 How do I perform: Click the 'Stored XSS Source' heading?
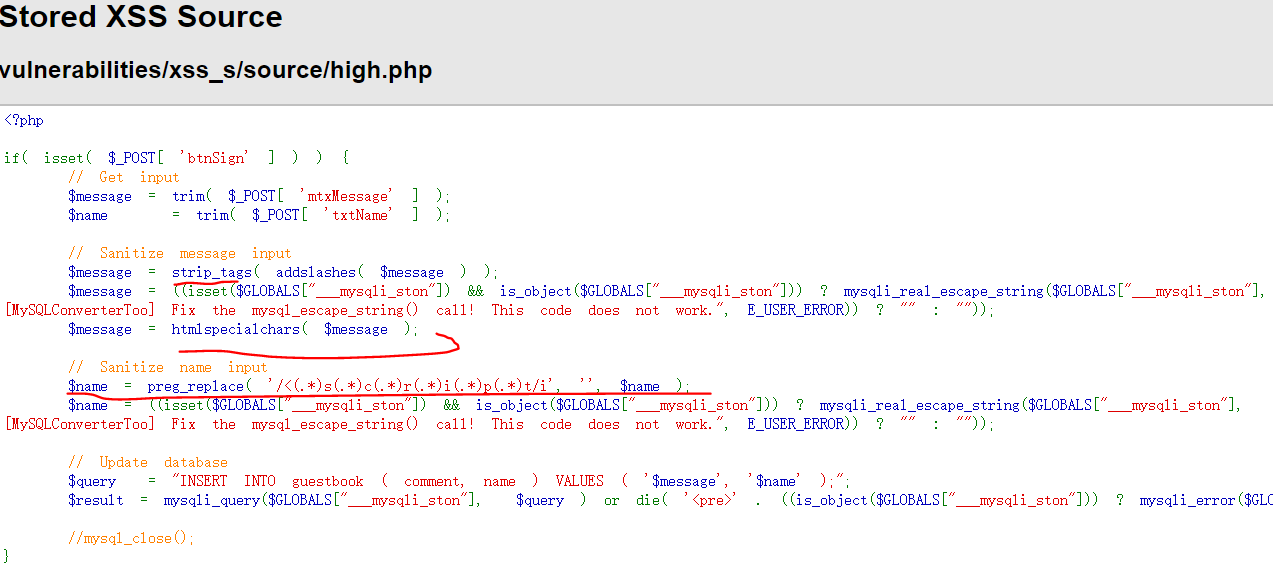coord(141,17)
